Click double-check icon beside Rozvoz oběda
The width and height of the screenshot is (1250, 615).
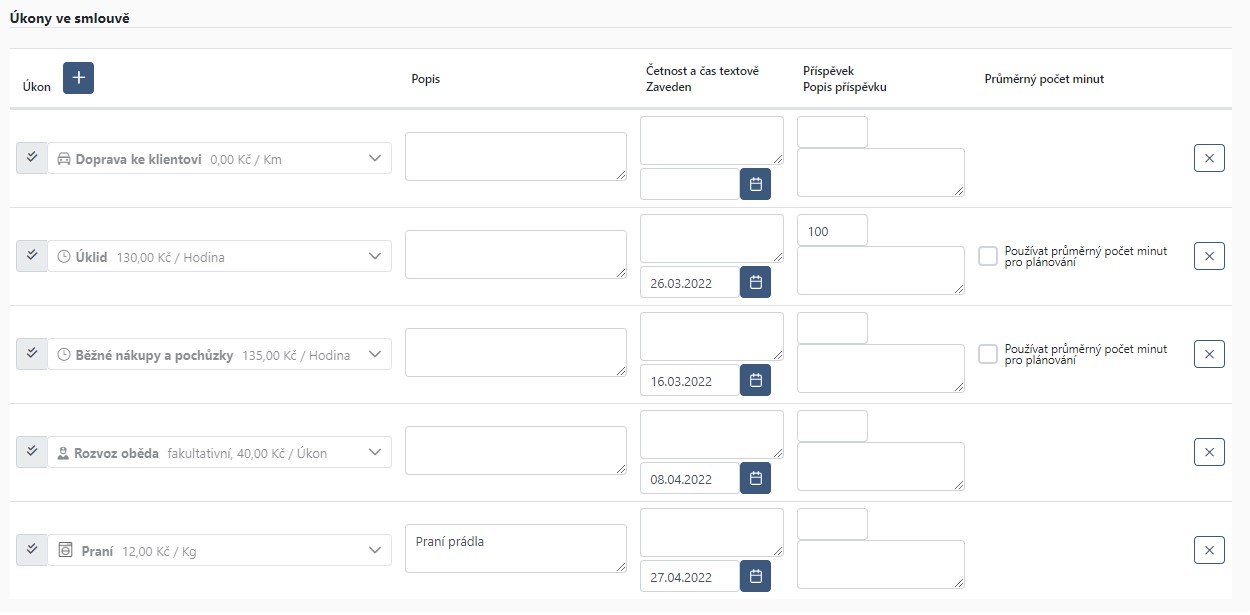[32, 452]
